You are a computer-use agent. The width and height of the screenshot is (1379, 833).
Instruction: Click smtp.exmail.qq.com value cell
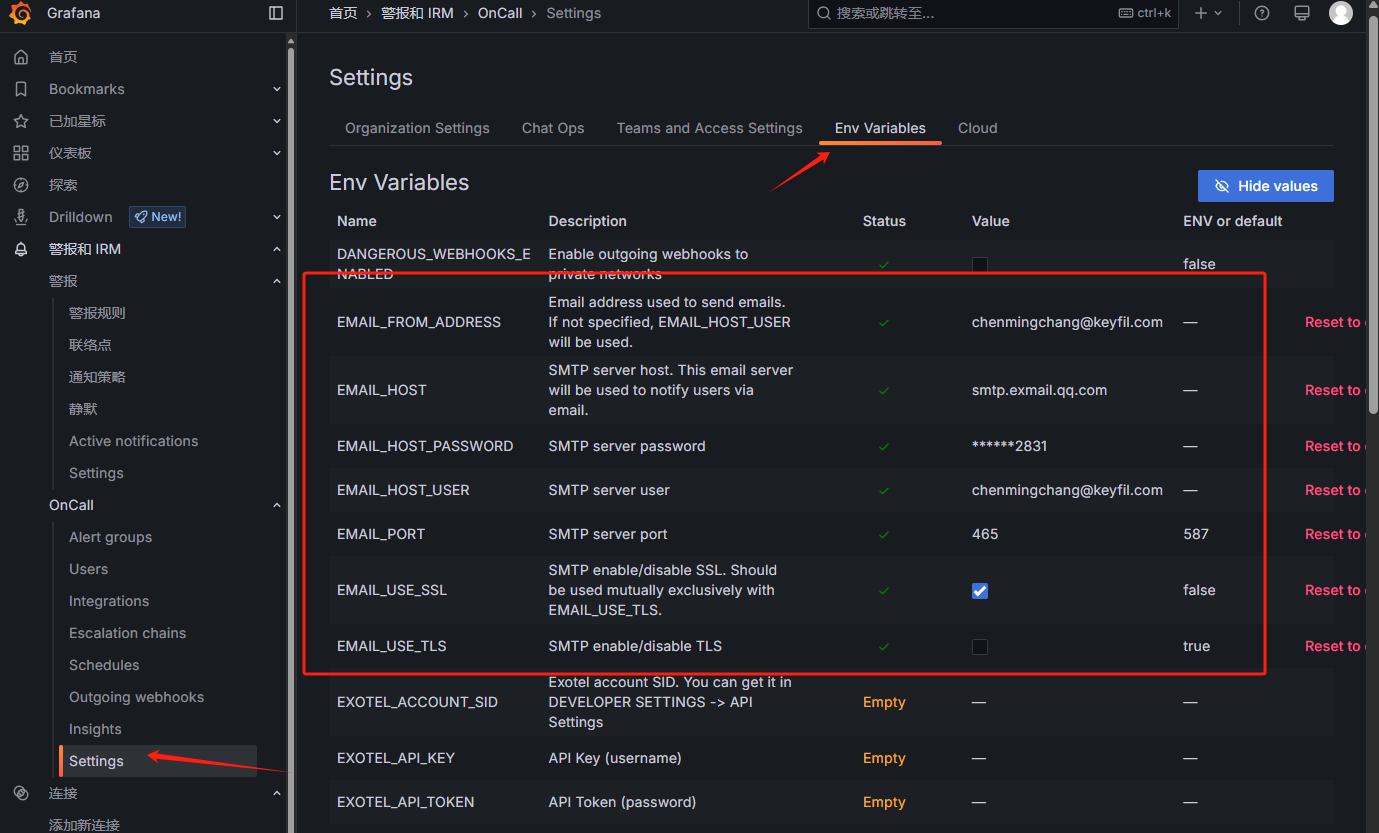(1039, 390)
